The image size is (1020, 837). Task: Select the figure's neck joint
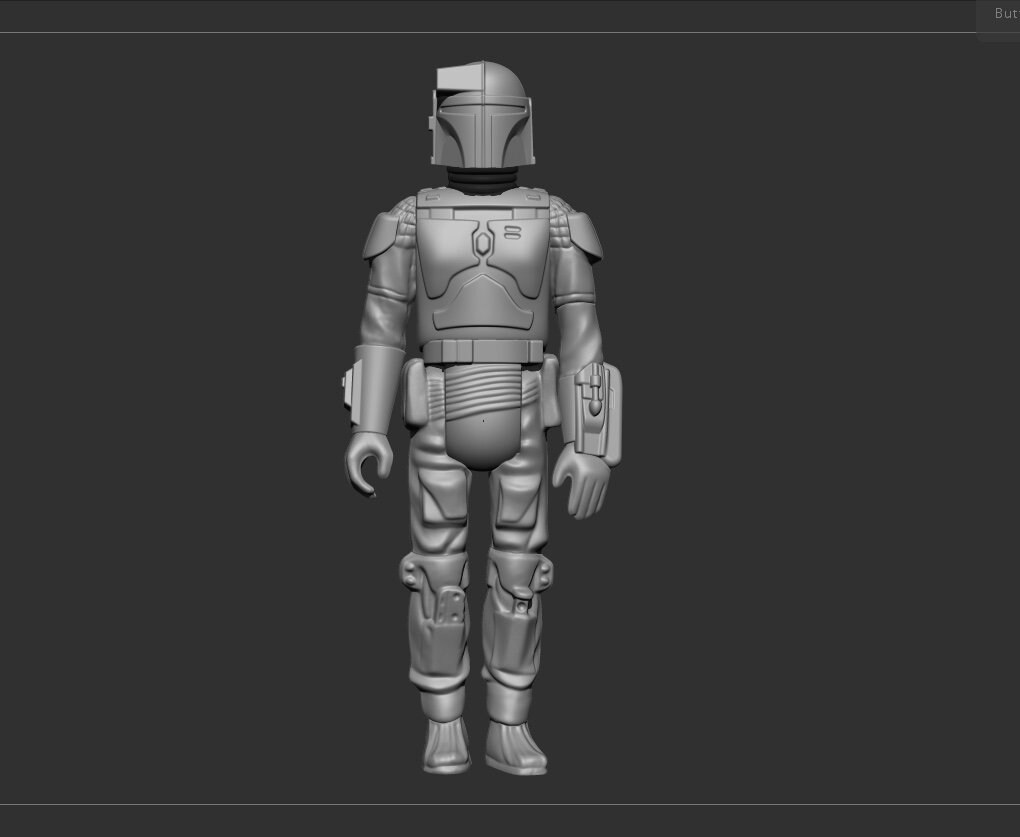pos(480,178)
